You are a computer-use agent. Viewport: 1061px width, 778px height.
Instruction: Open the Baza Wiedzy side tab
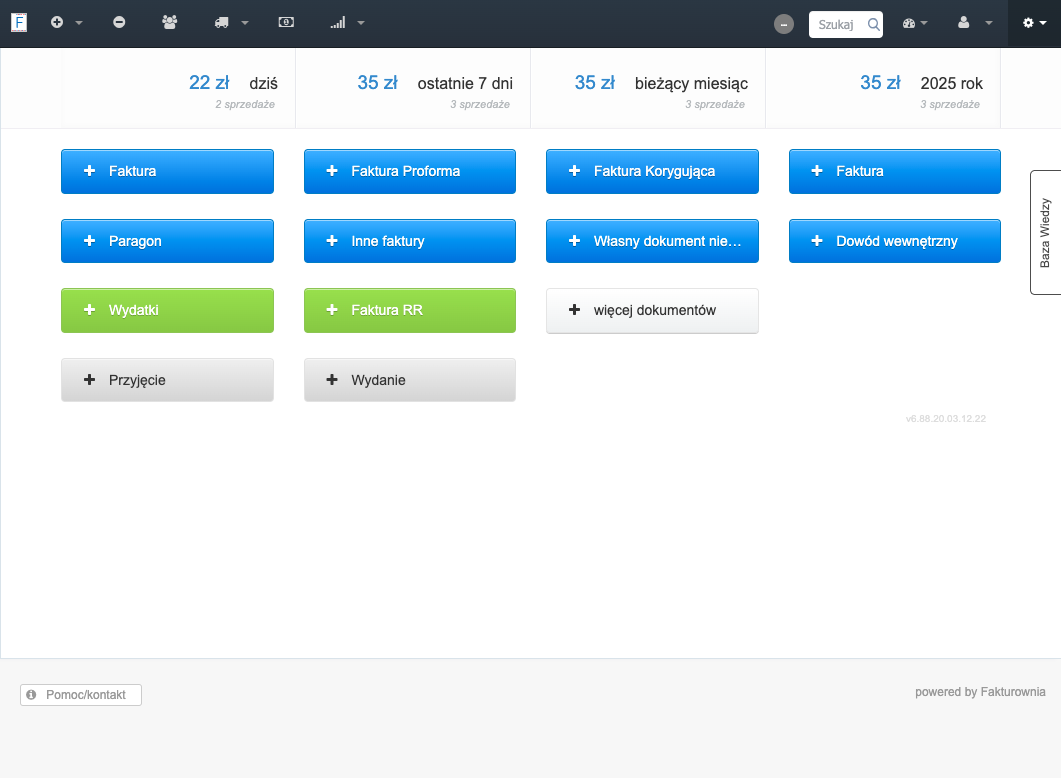click(x=1045, y=232)
